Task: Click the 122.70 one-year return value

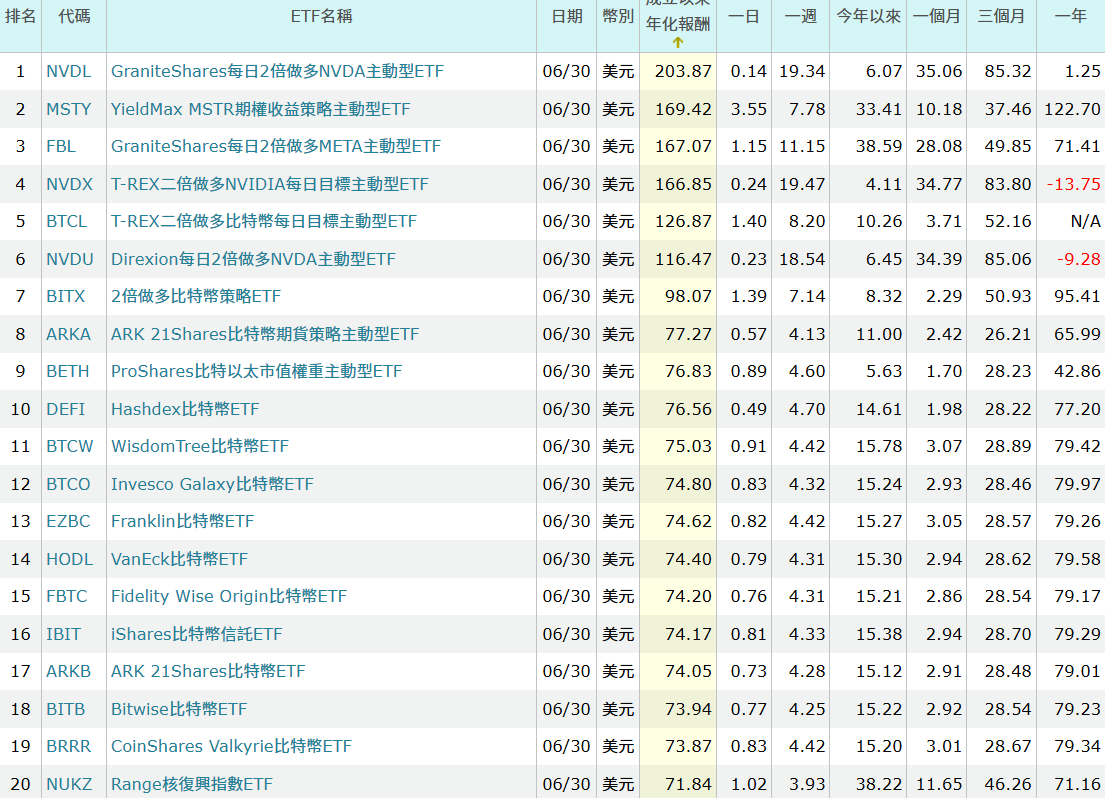Action: 1073,109
